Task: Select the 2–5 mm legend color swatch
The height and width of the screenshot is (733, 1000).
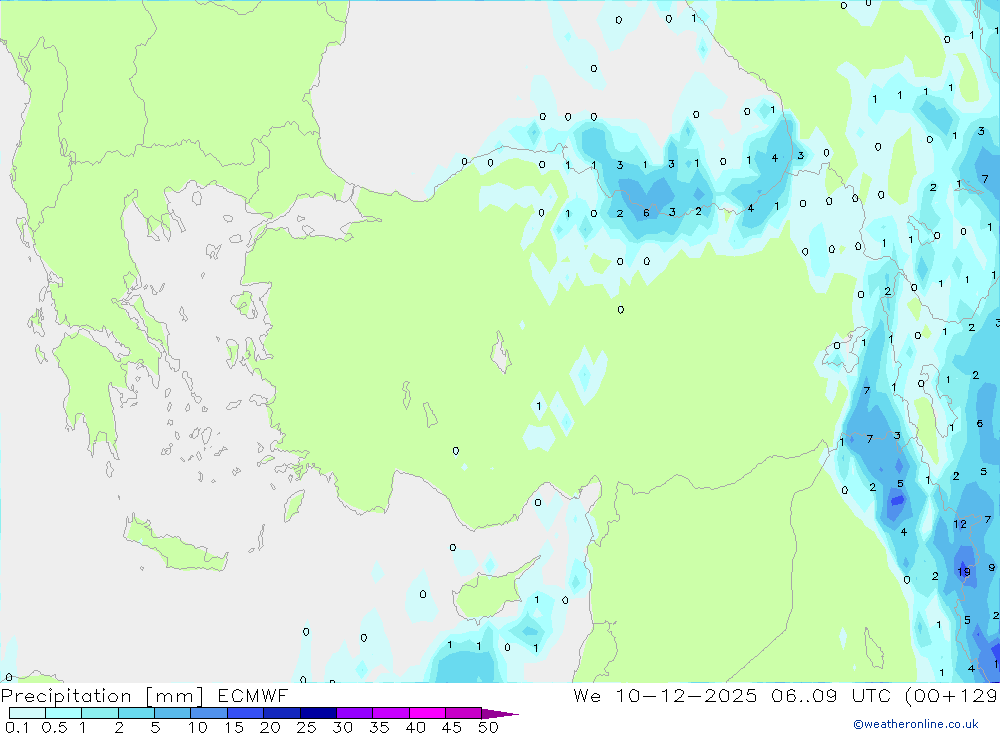Action: 136,713
